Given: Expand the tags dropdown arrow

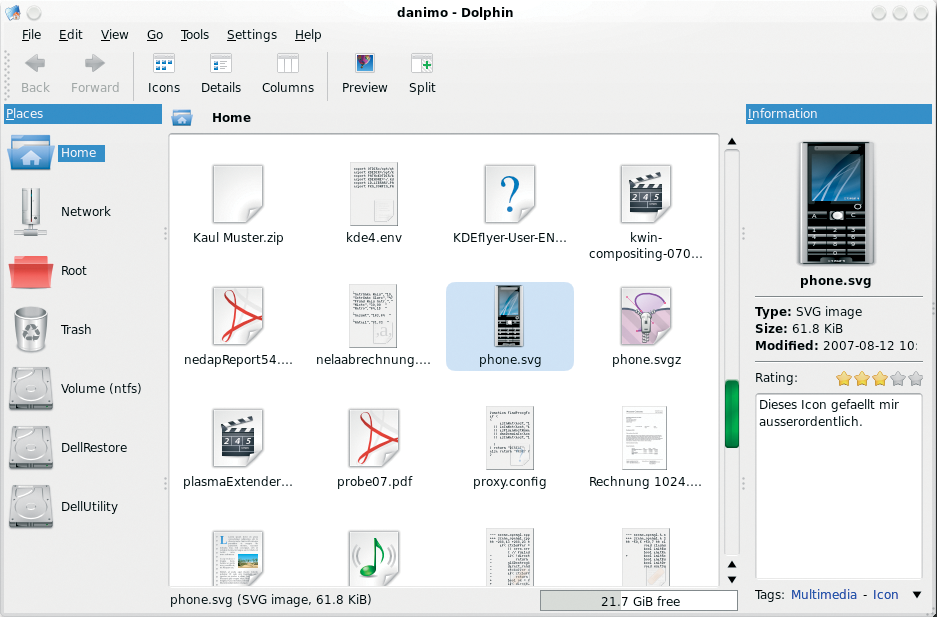Looking at the screenshot, I should coord(917,595).
